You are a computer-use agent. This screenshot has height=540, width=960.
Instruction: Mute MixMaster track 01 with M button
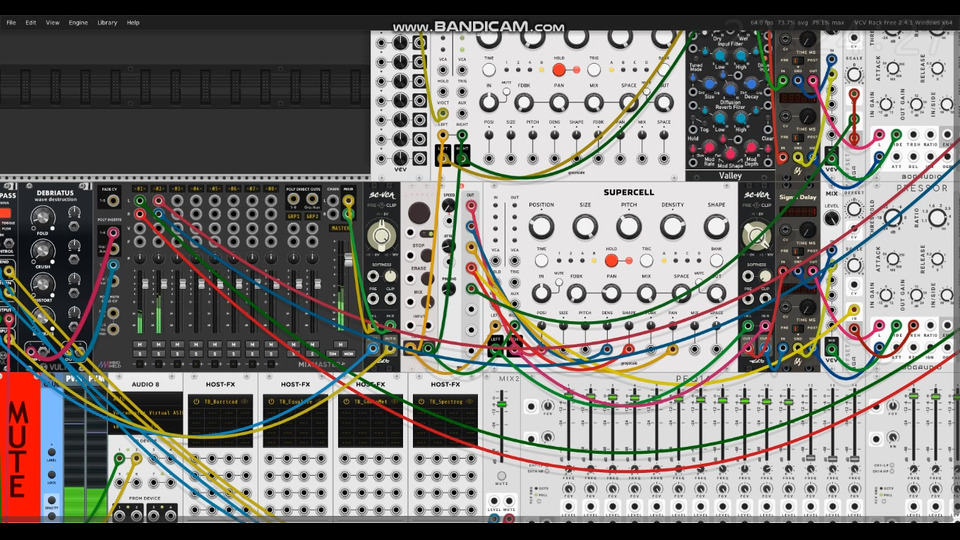pyautogui.click(x=140, y=345)
